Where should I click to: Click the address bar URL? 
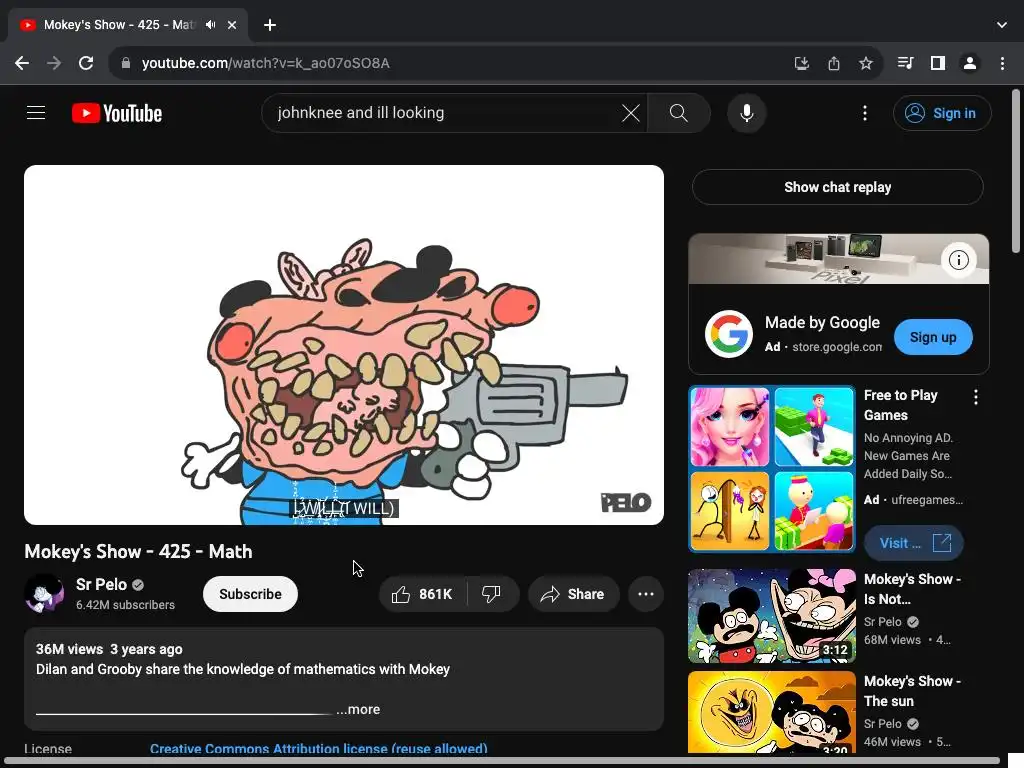(266, 63)
